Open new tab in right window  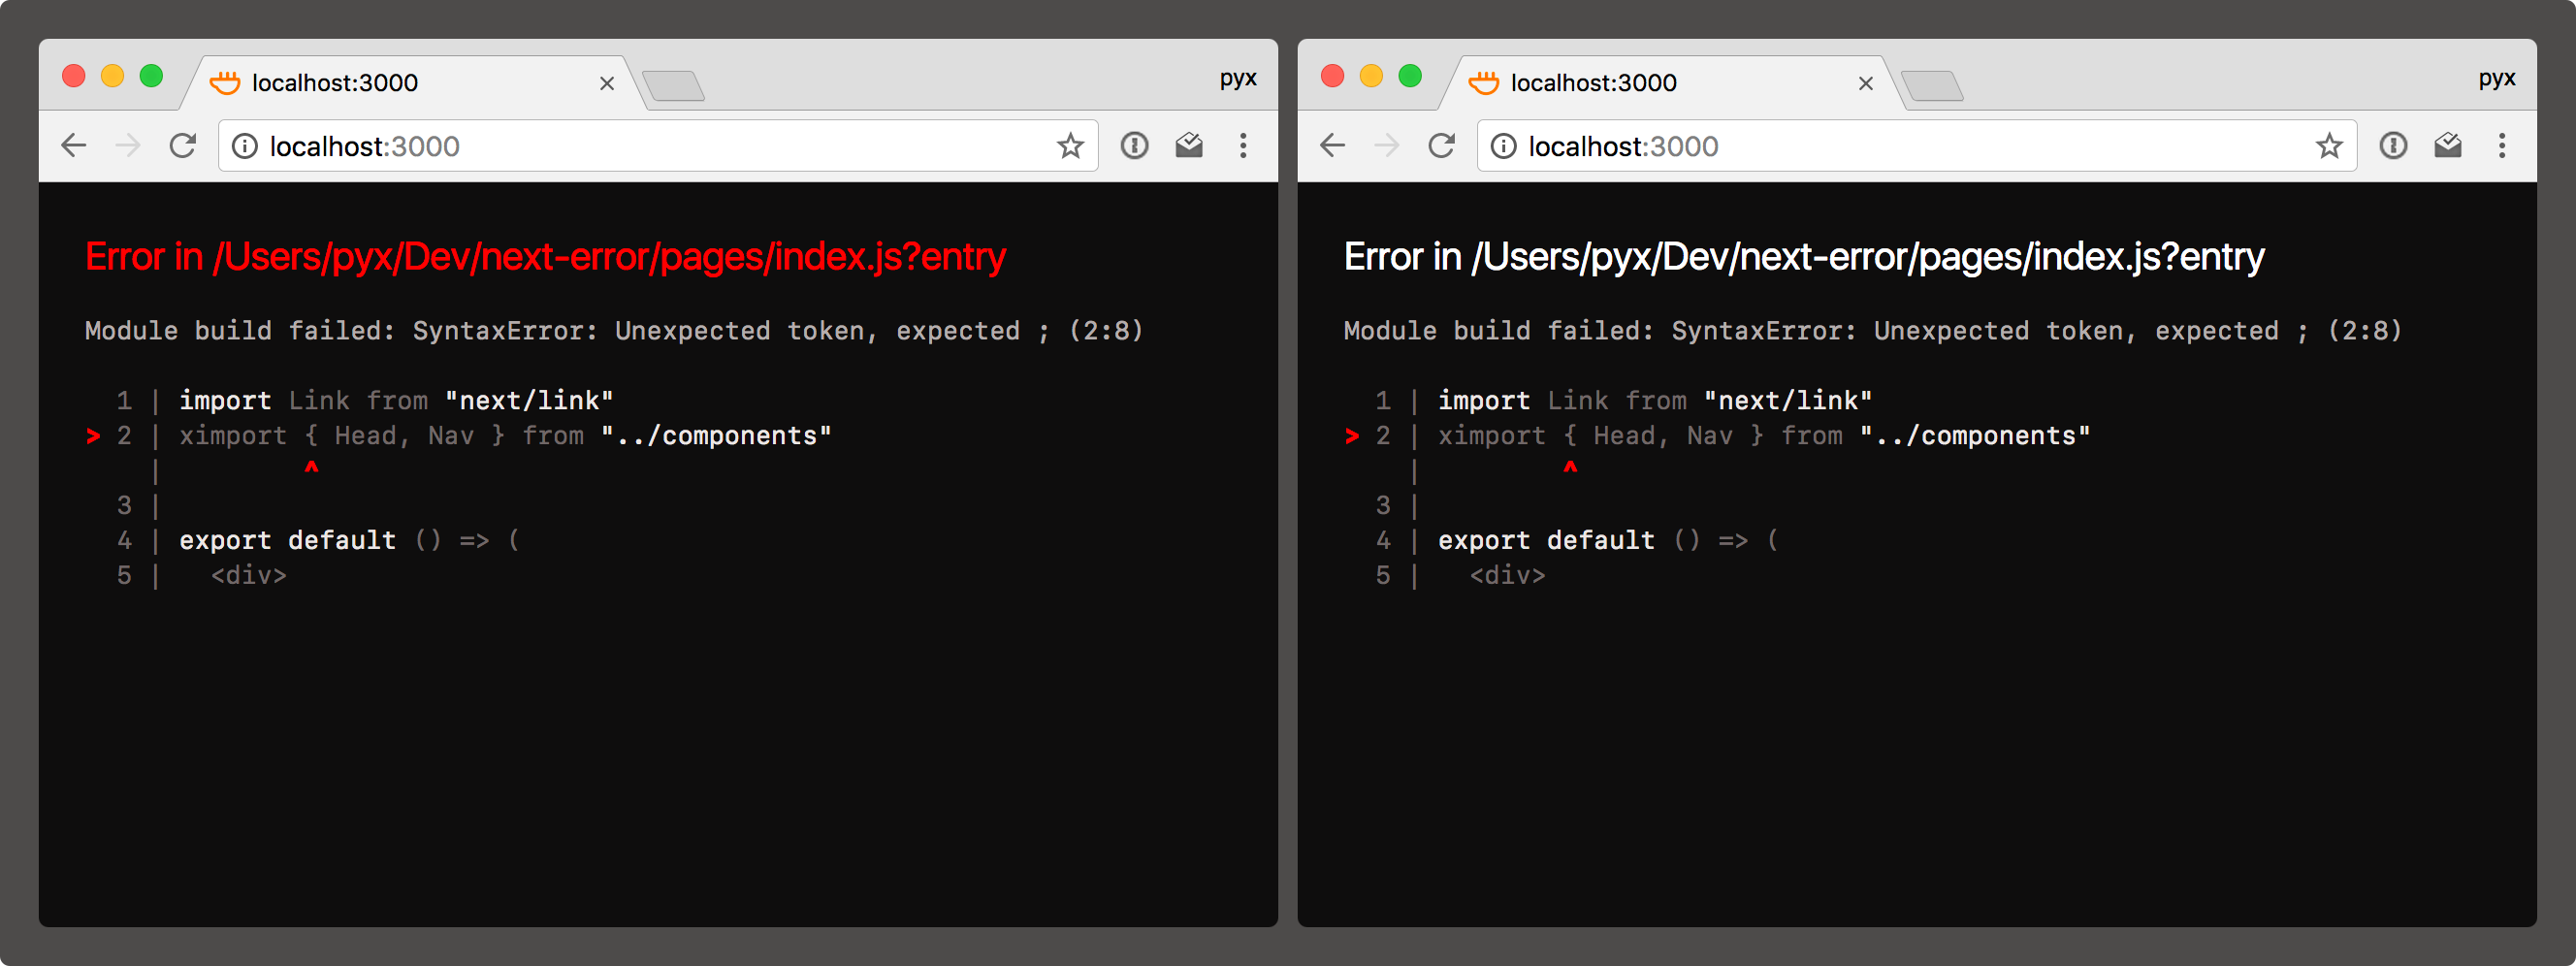1932,86
